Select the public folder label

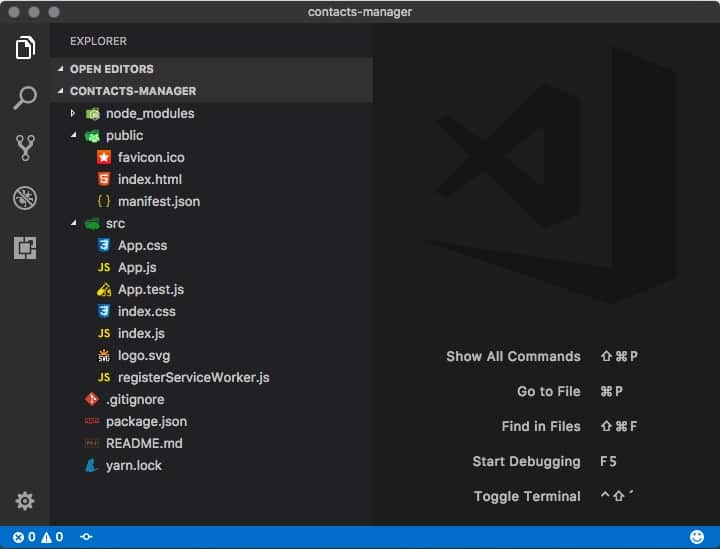coord(124,135)
